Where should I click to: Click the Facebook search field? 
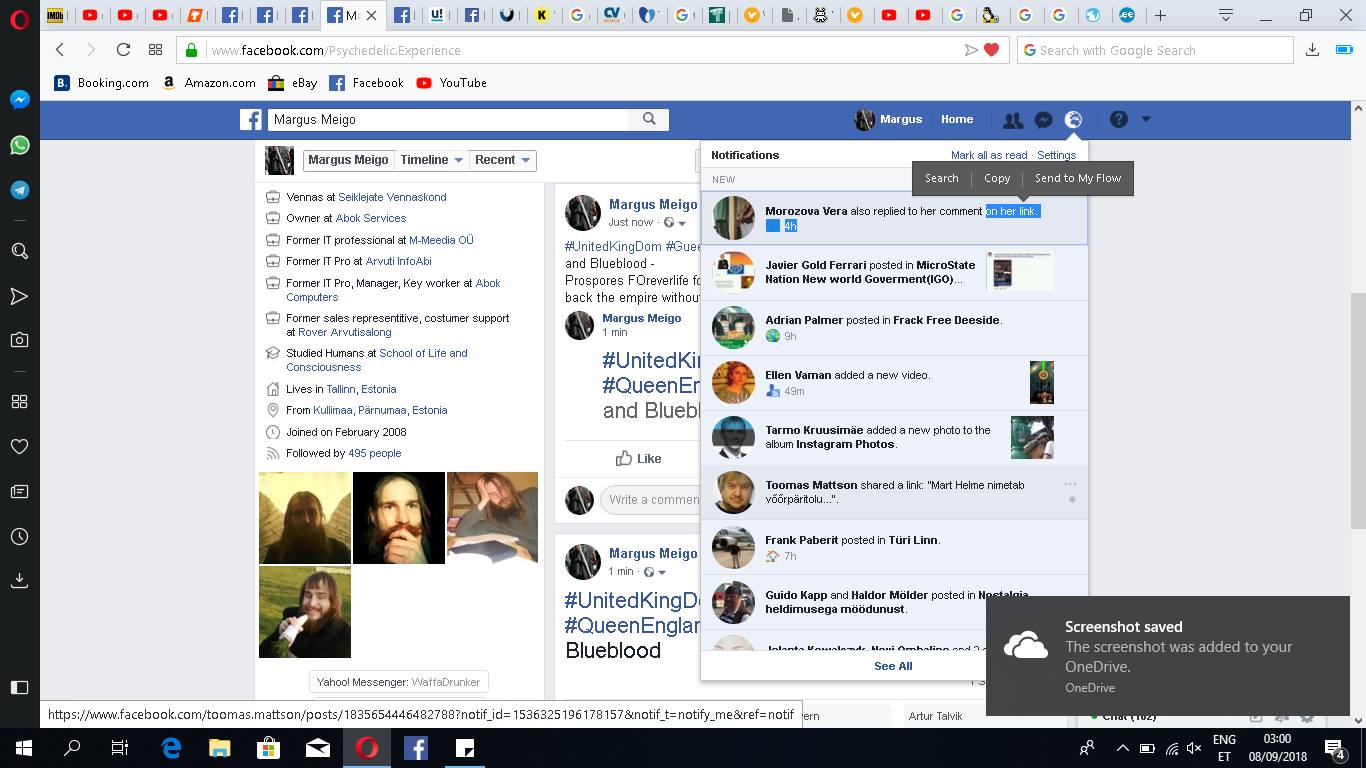[x=450, y=119]
